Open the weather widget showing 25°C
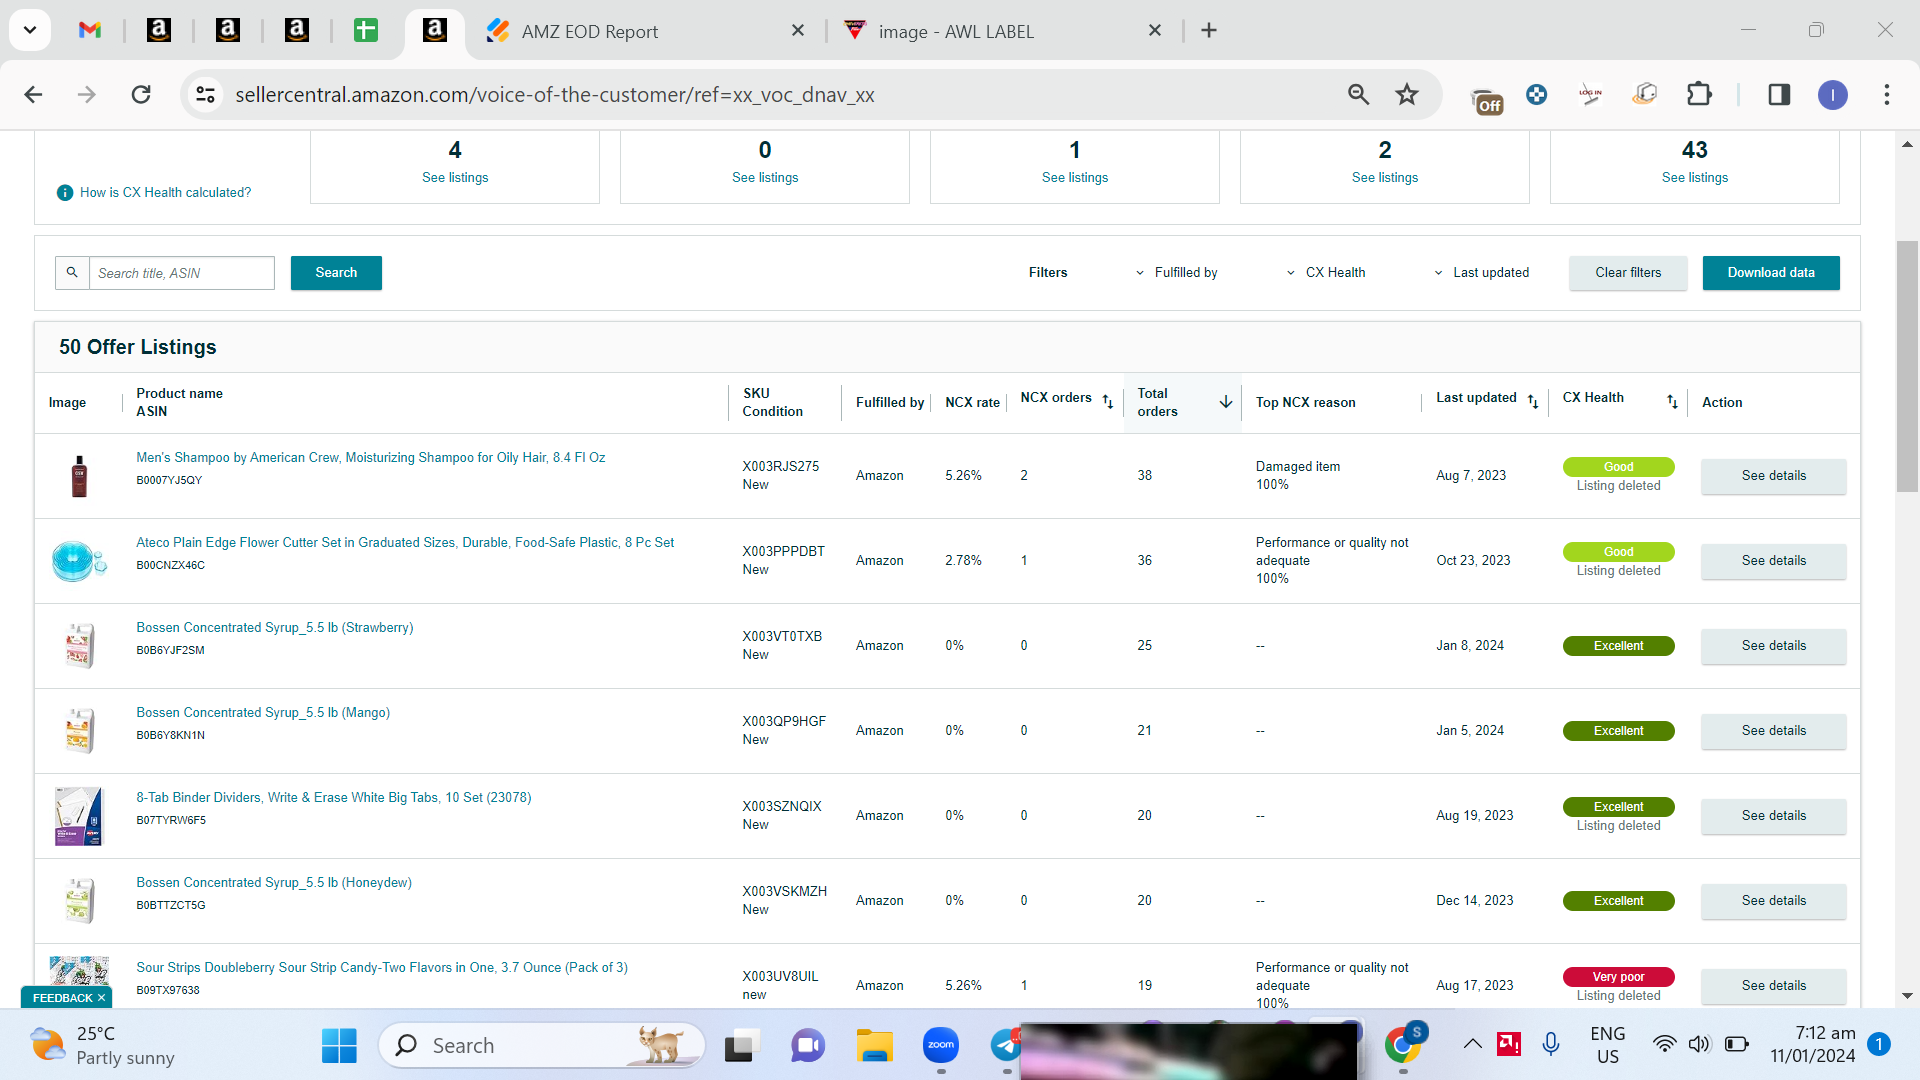 click(102, 1046)
